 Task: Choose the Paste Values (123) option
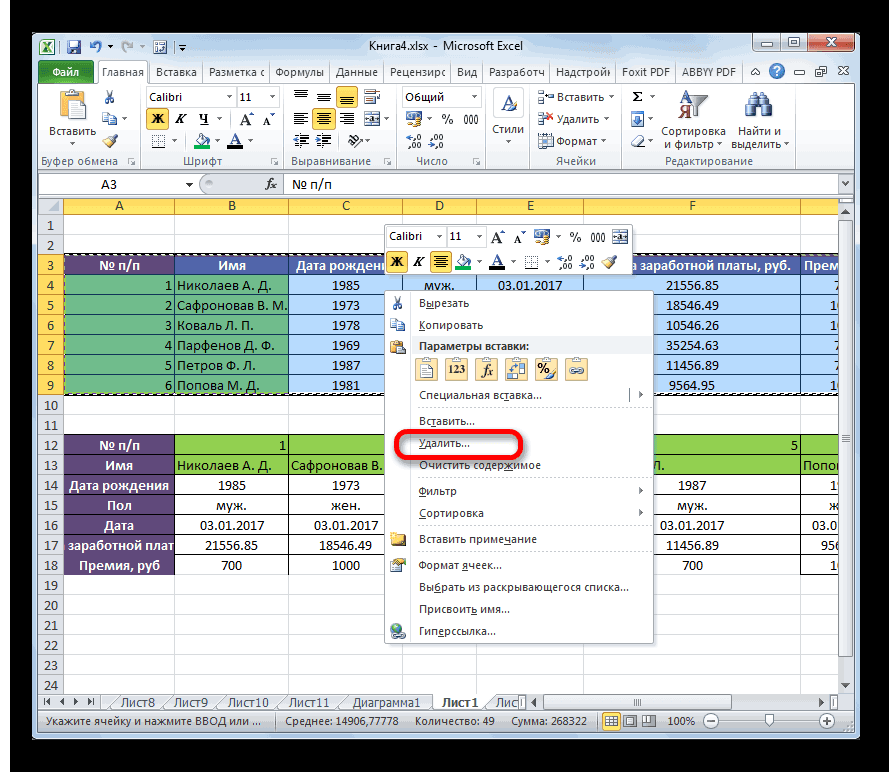pyautogui.click(x=457, y=369)
